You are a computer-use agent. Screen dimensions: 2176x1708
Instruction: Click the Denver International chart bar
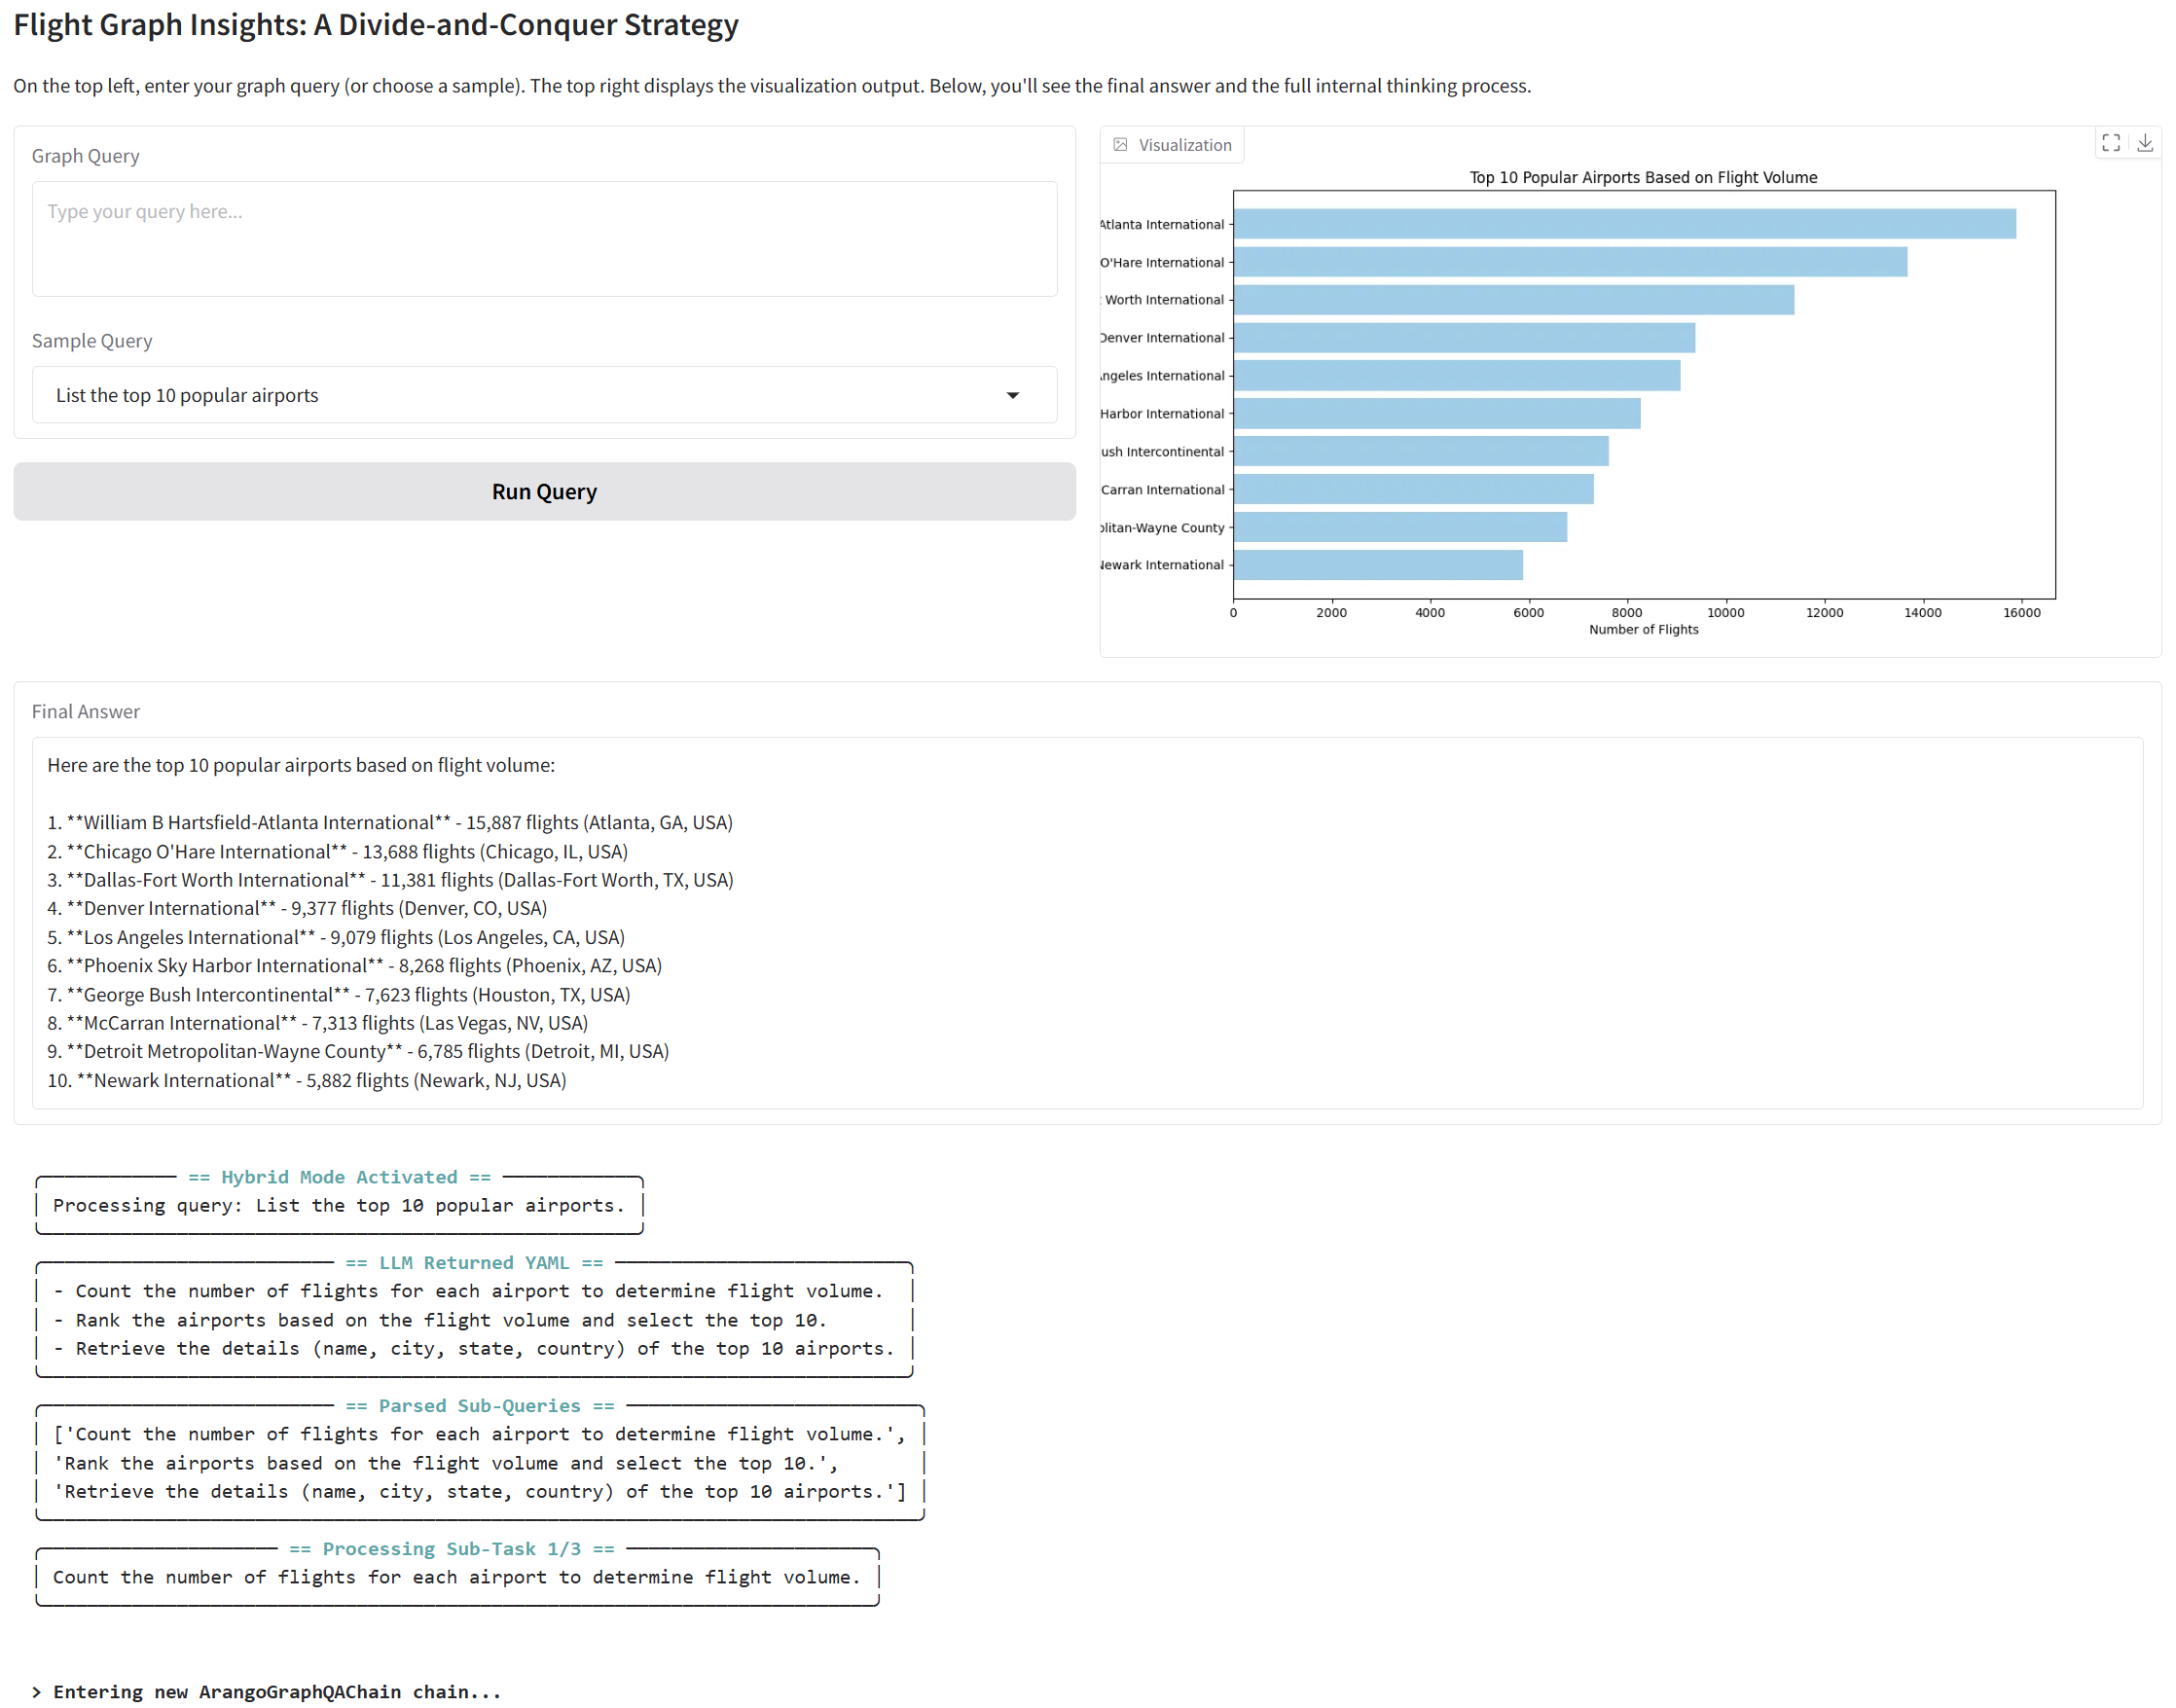1463,338
